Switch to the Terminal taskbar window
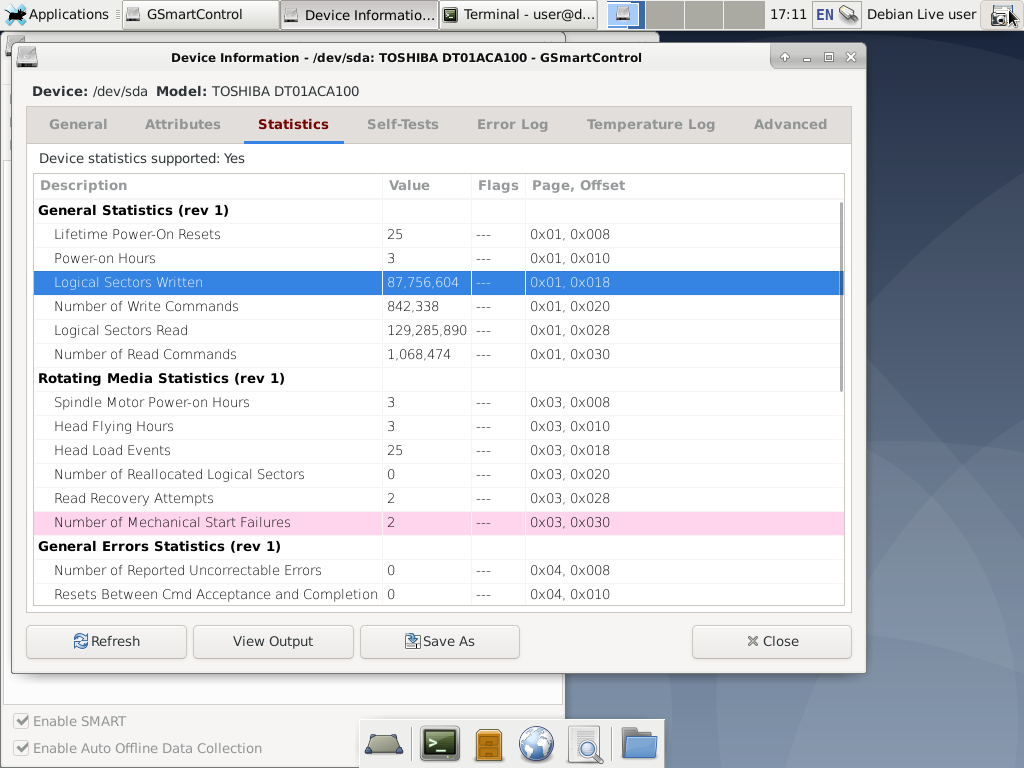The height and width of the screenshot is (768, 1024). coord(519,14)
